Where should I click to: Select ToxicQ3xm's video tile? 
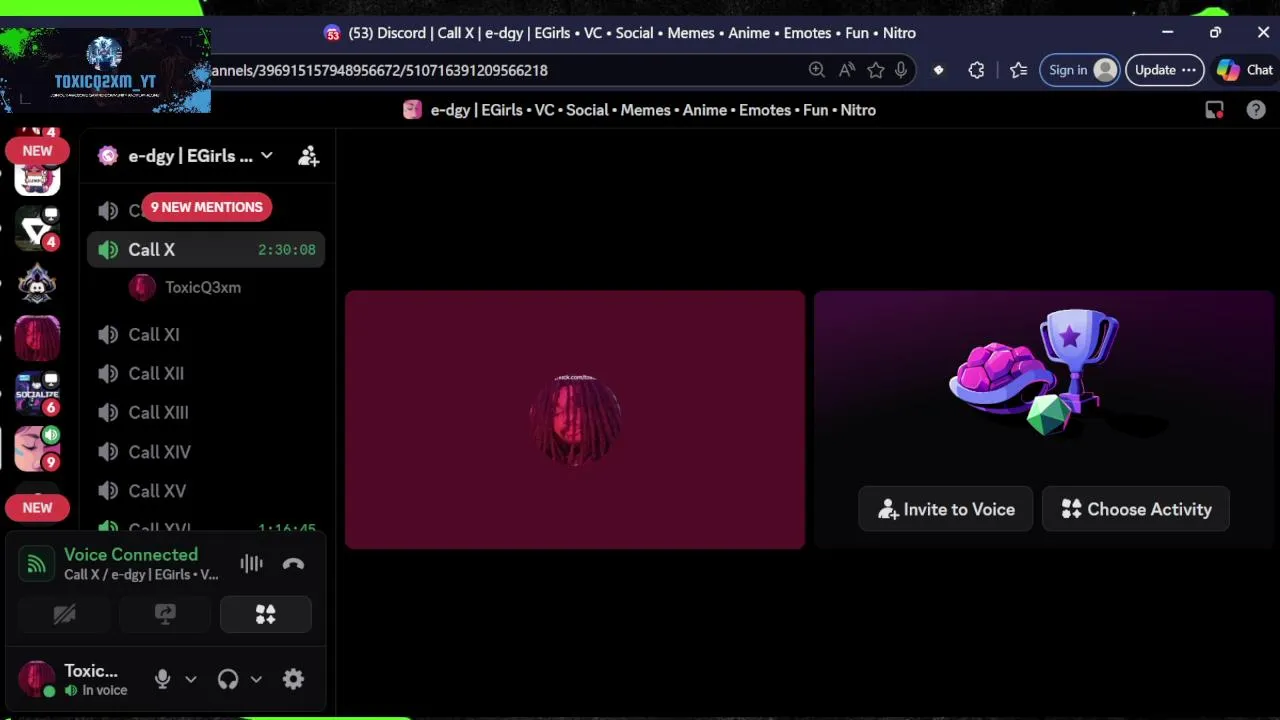(x=575, y=420)
